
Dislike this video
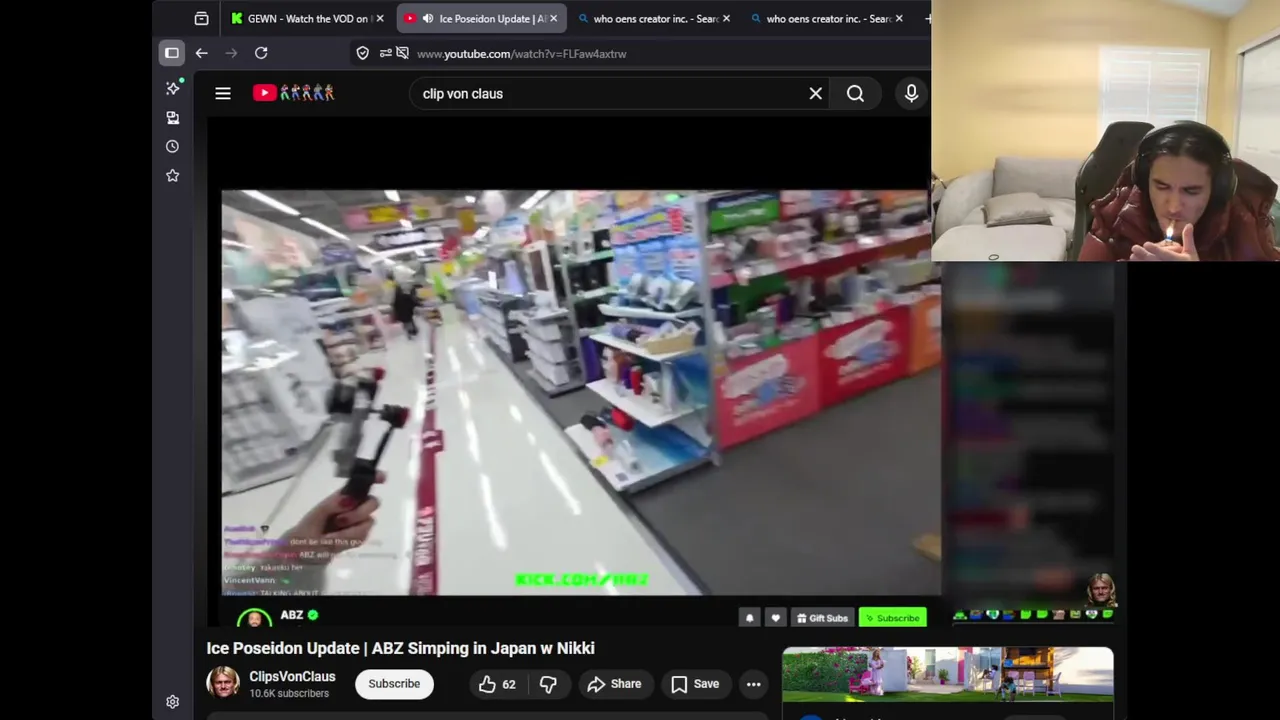pos(548,684)
